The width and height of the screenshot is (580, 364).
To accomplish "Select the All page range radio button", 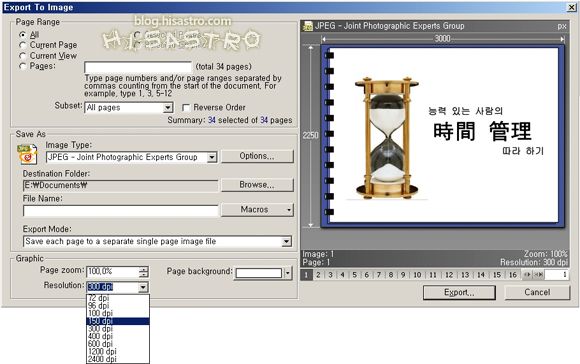I will click(x=23, y=35).
